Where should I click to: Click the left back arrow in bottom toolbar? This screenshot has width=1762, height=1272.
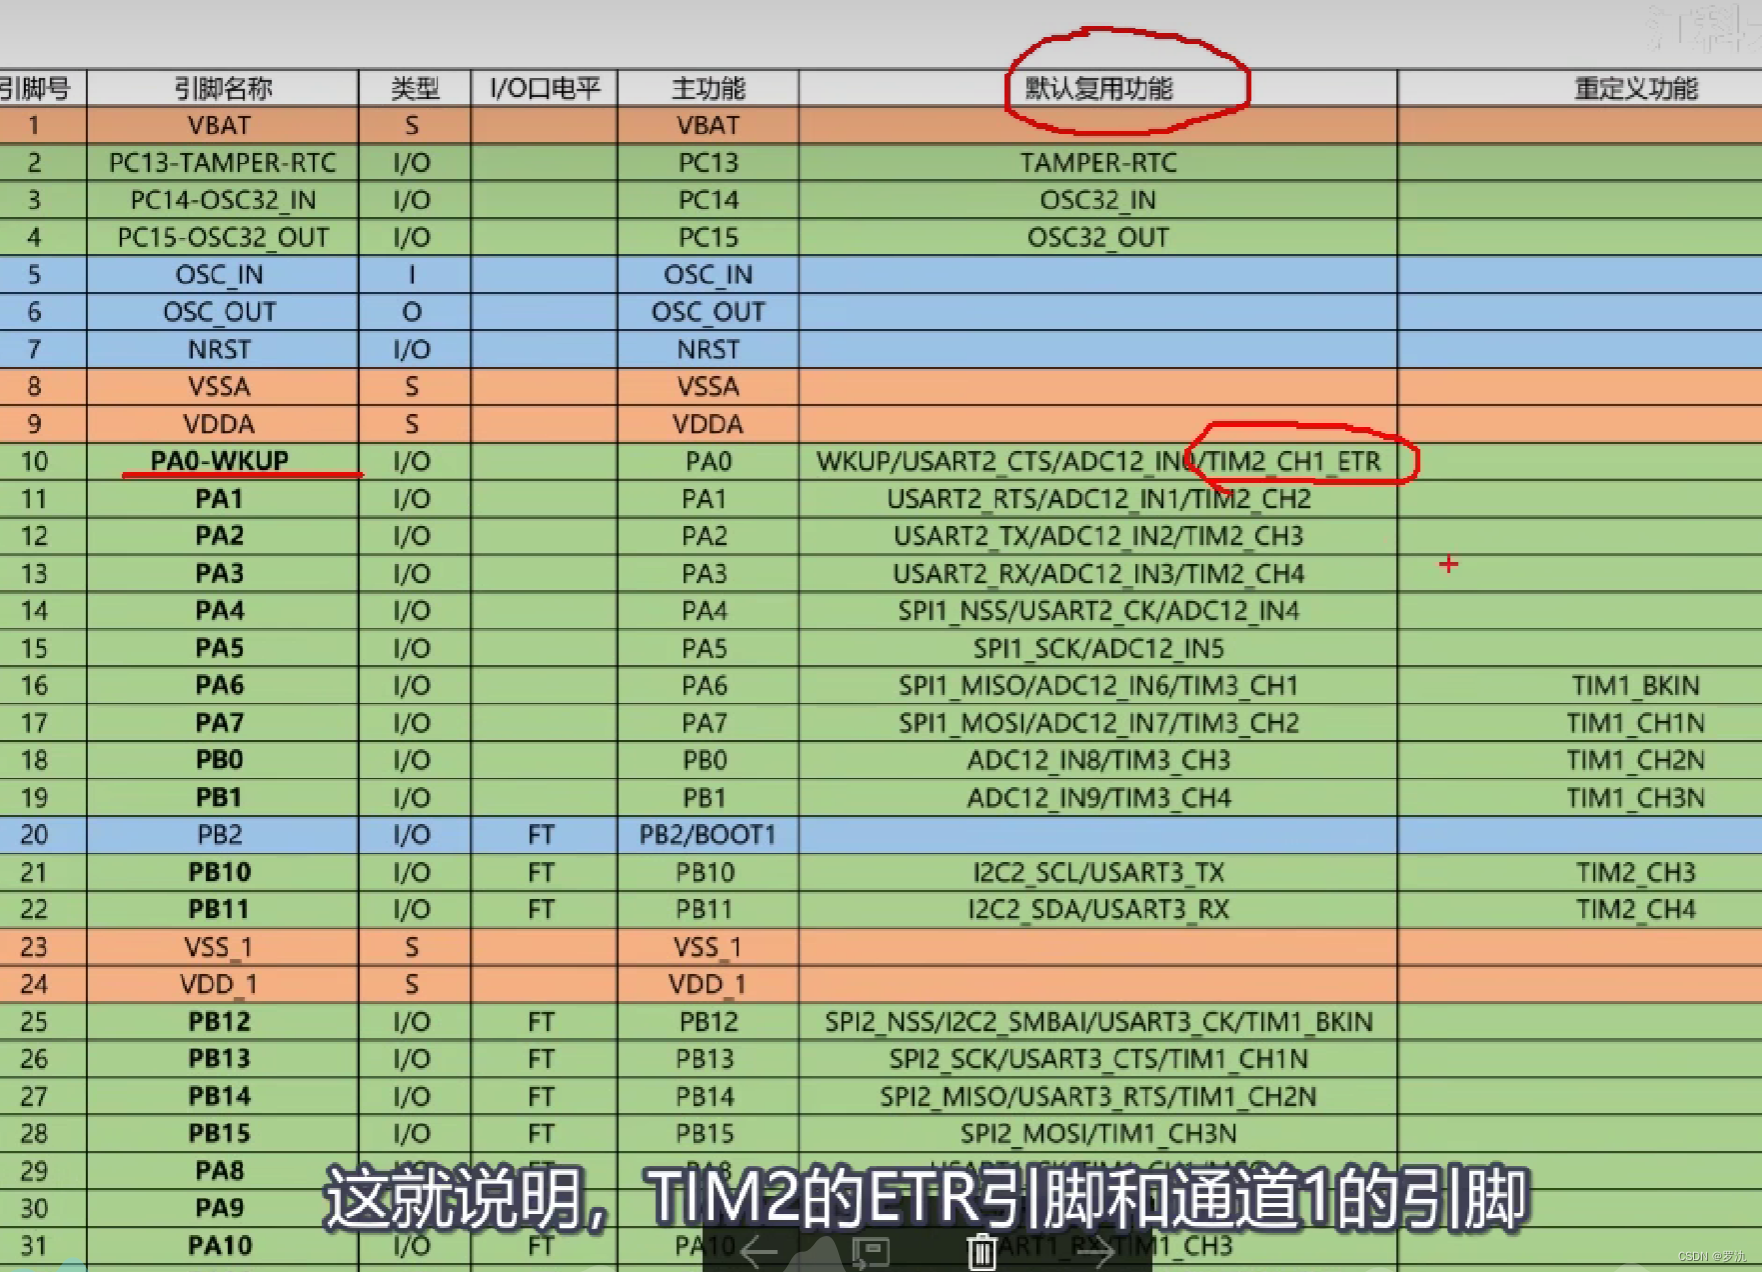757,1251
